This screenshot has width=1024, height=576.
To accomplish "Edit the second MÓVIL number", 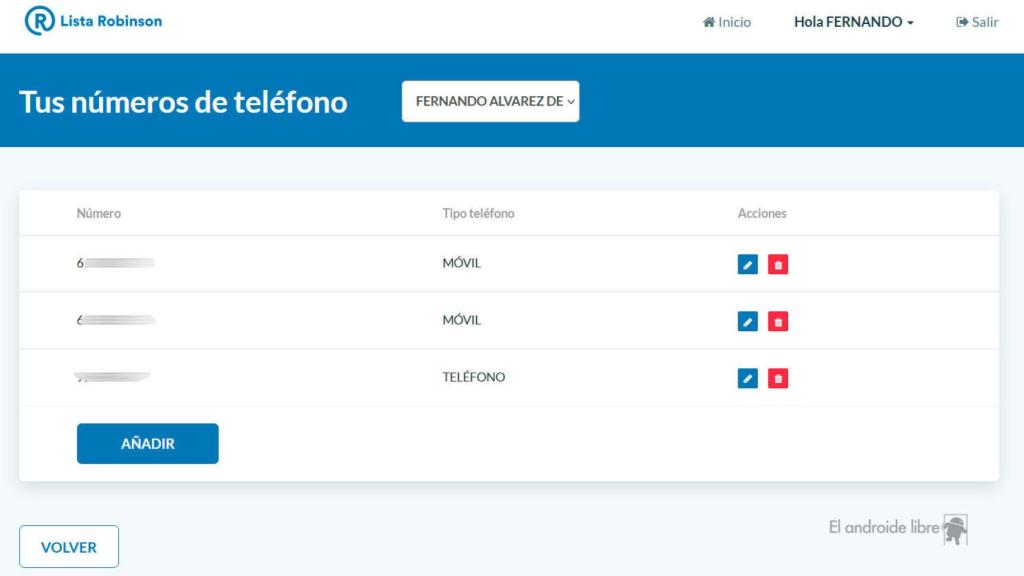I will (x=748, y=320).
